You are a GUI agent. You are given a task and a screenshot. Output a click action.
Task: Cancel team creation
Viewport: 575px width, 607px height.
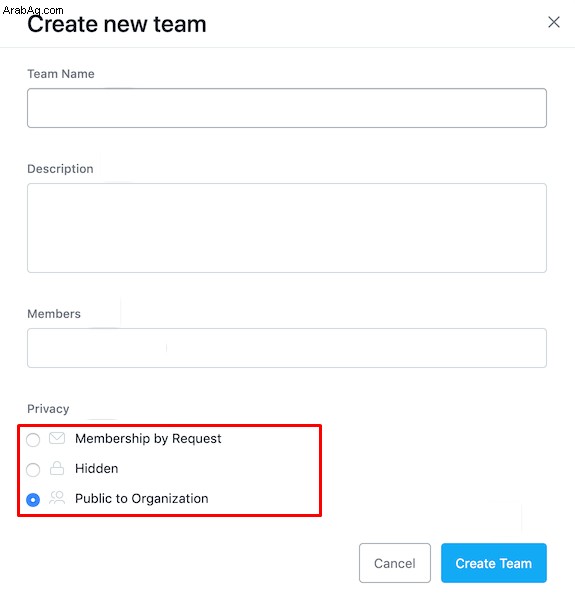(x=395, y=563)
